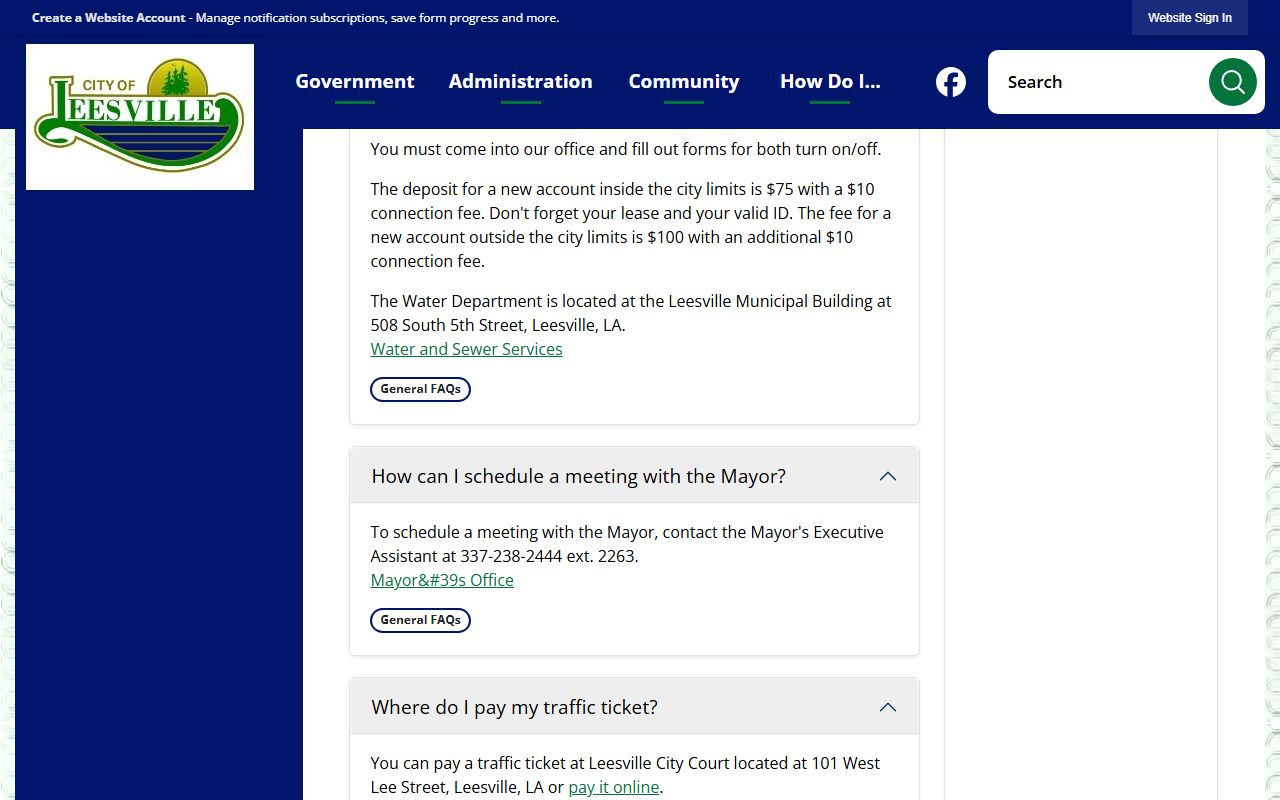Click the Create a Website Account link
This screenshot has width=1280, height=800.
coord(109,18)
